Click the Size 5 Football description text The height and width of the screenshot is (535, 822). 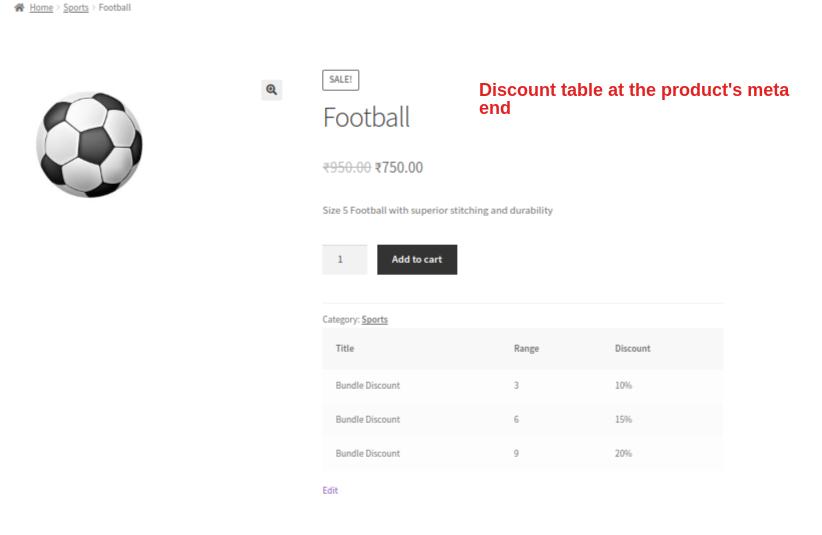(x=438, y=210)
